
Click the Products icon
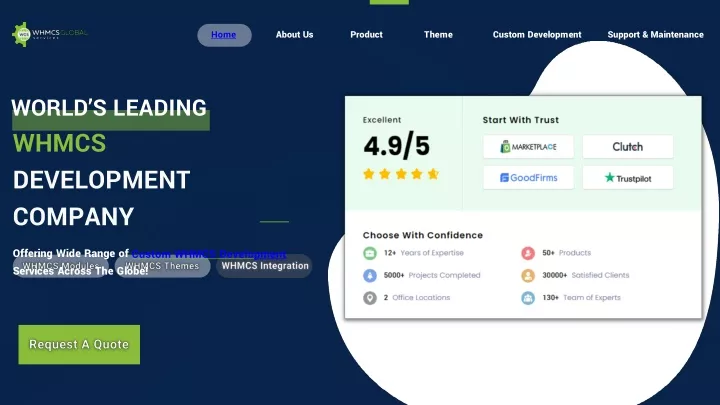point(528,253)
